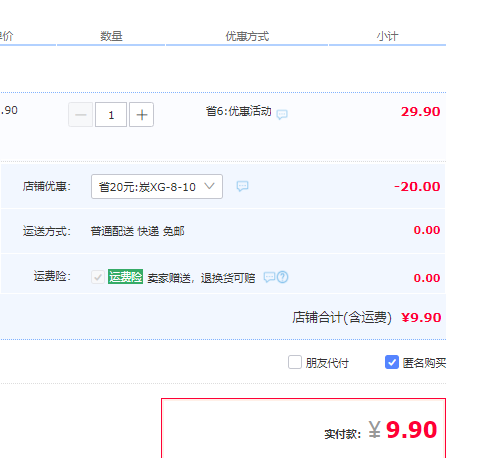Expand the store discount chevron arrow

click(209, 186)
